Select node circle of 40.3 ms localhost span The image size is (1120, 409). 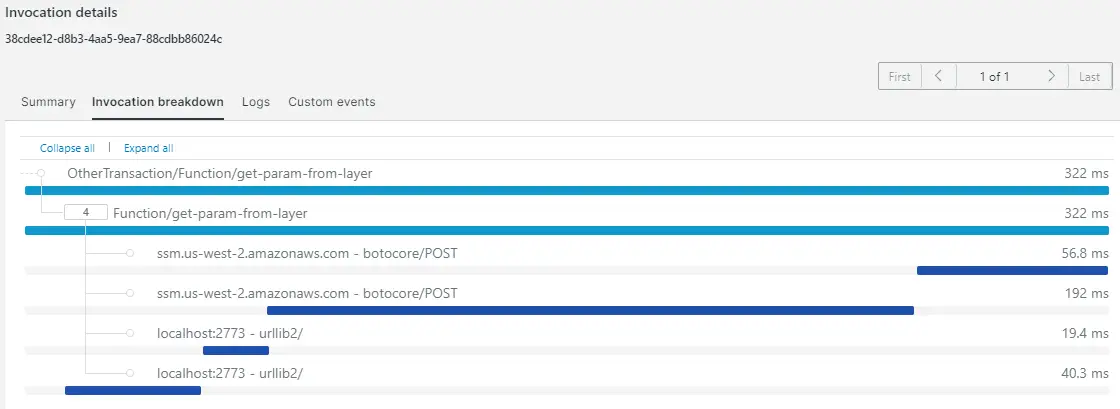pyautogui.click(x=130, y=373)
